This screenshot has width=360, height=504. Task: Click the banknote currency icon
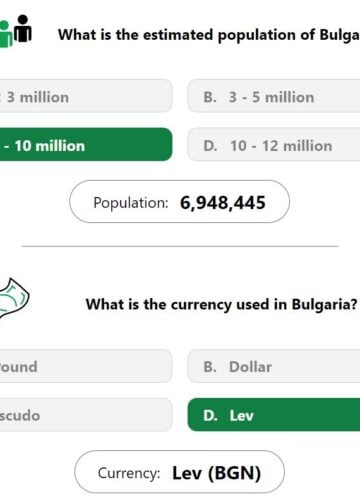point(14,298)
